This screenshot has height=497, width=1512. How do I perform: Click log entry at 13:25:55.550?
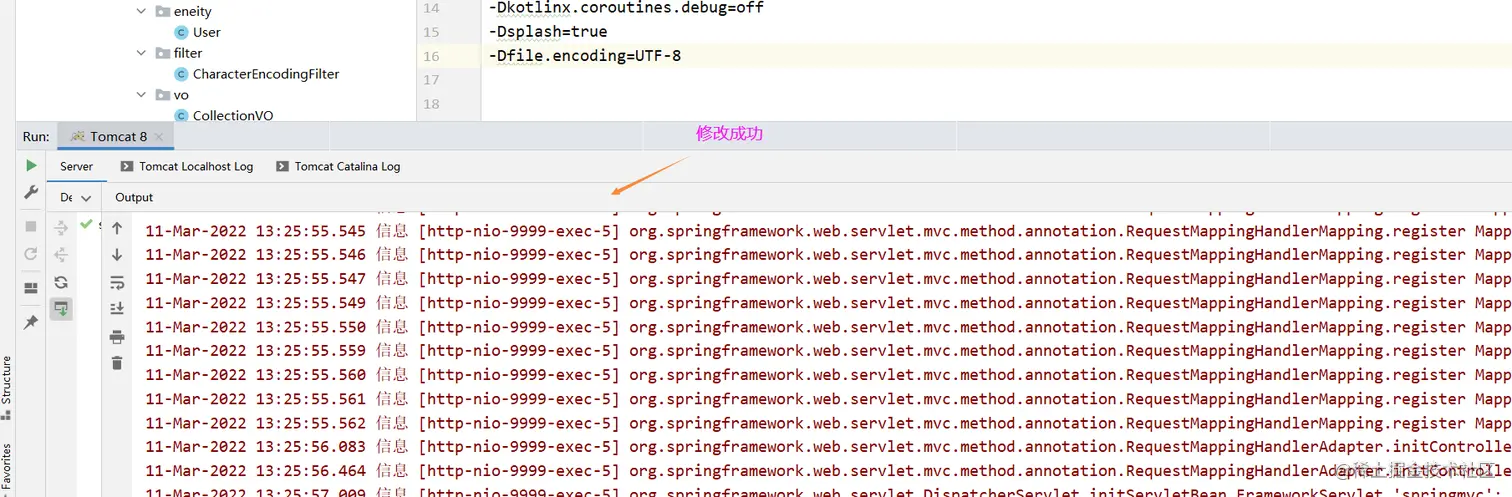click(x=827, y=327)
